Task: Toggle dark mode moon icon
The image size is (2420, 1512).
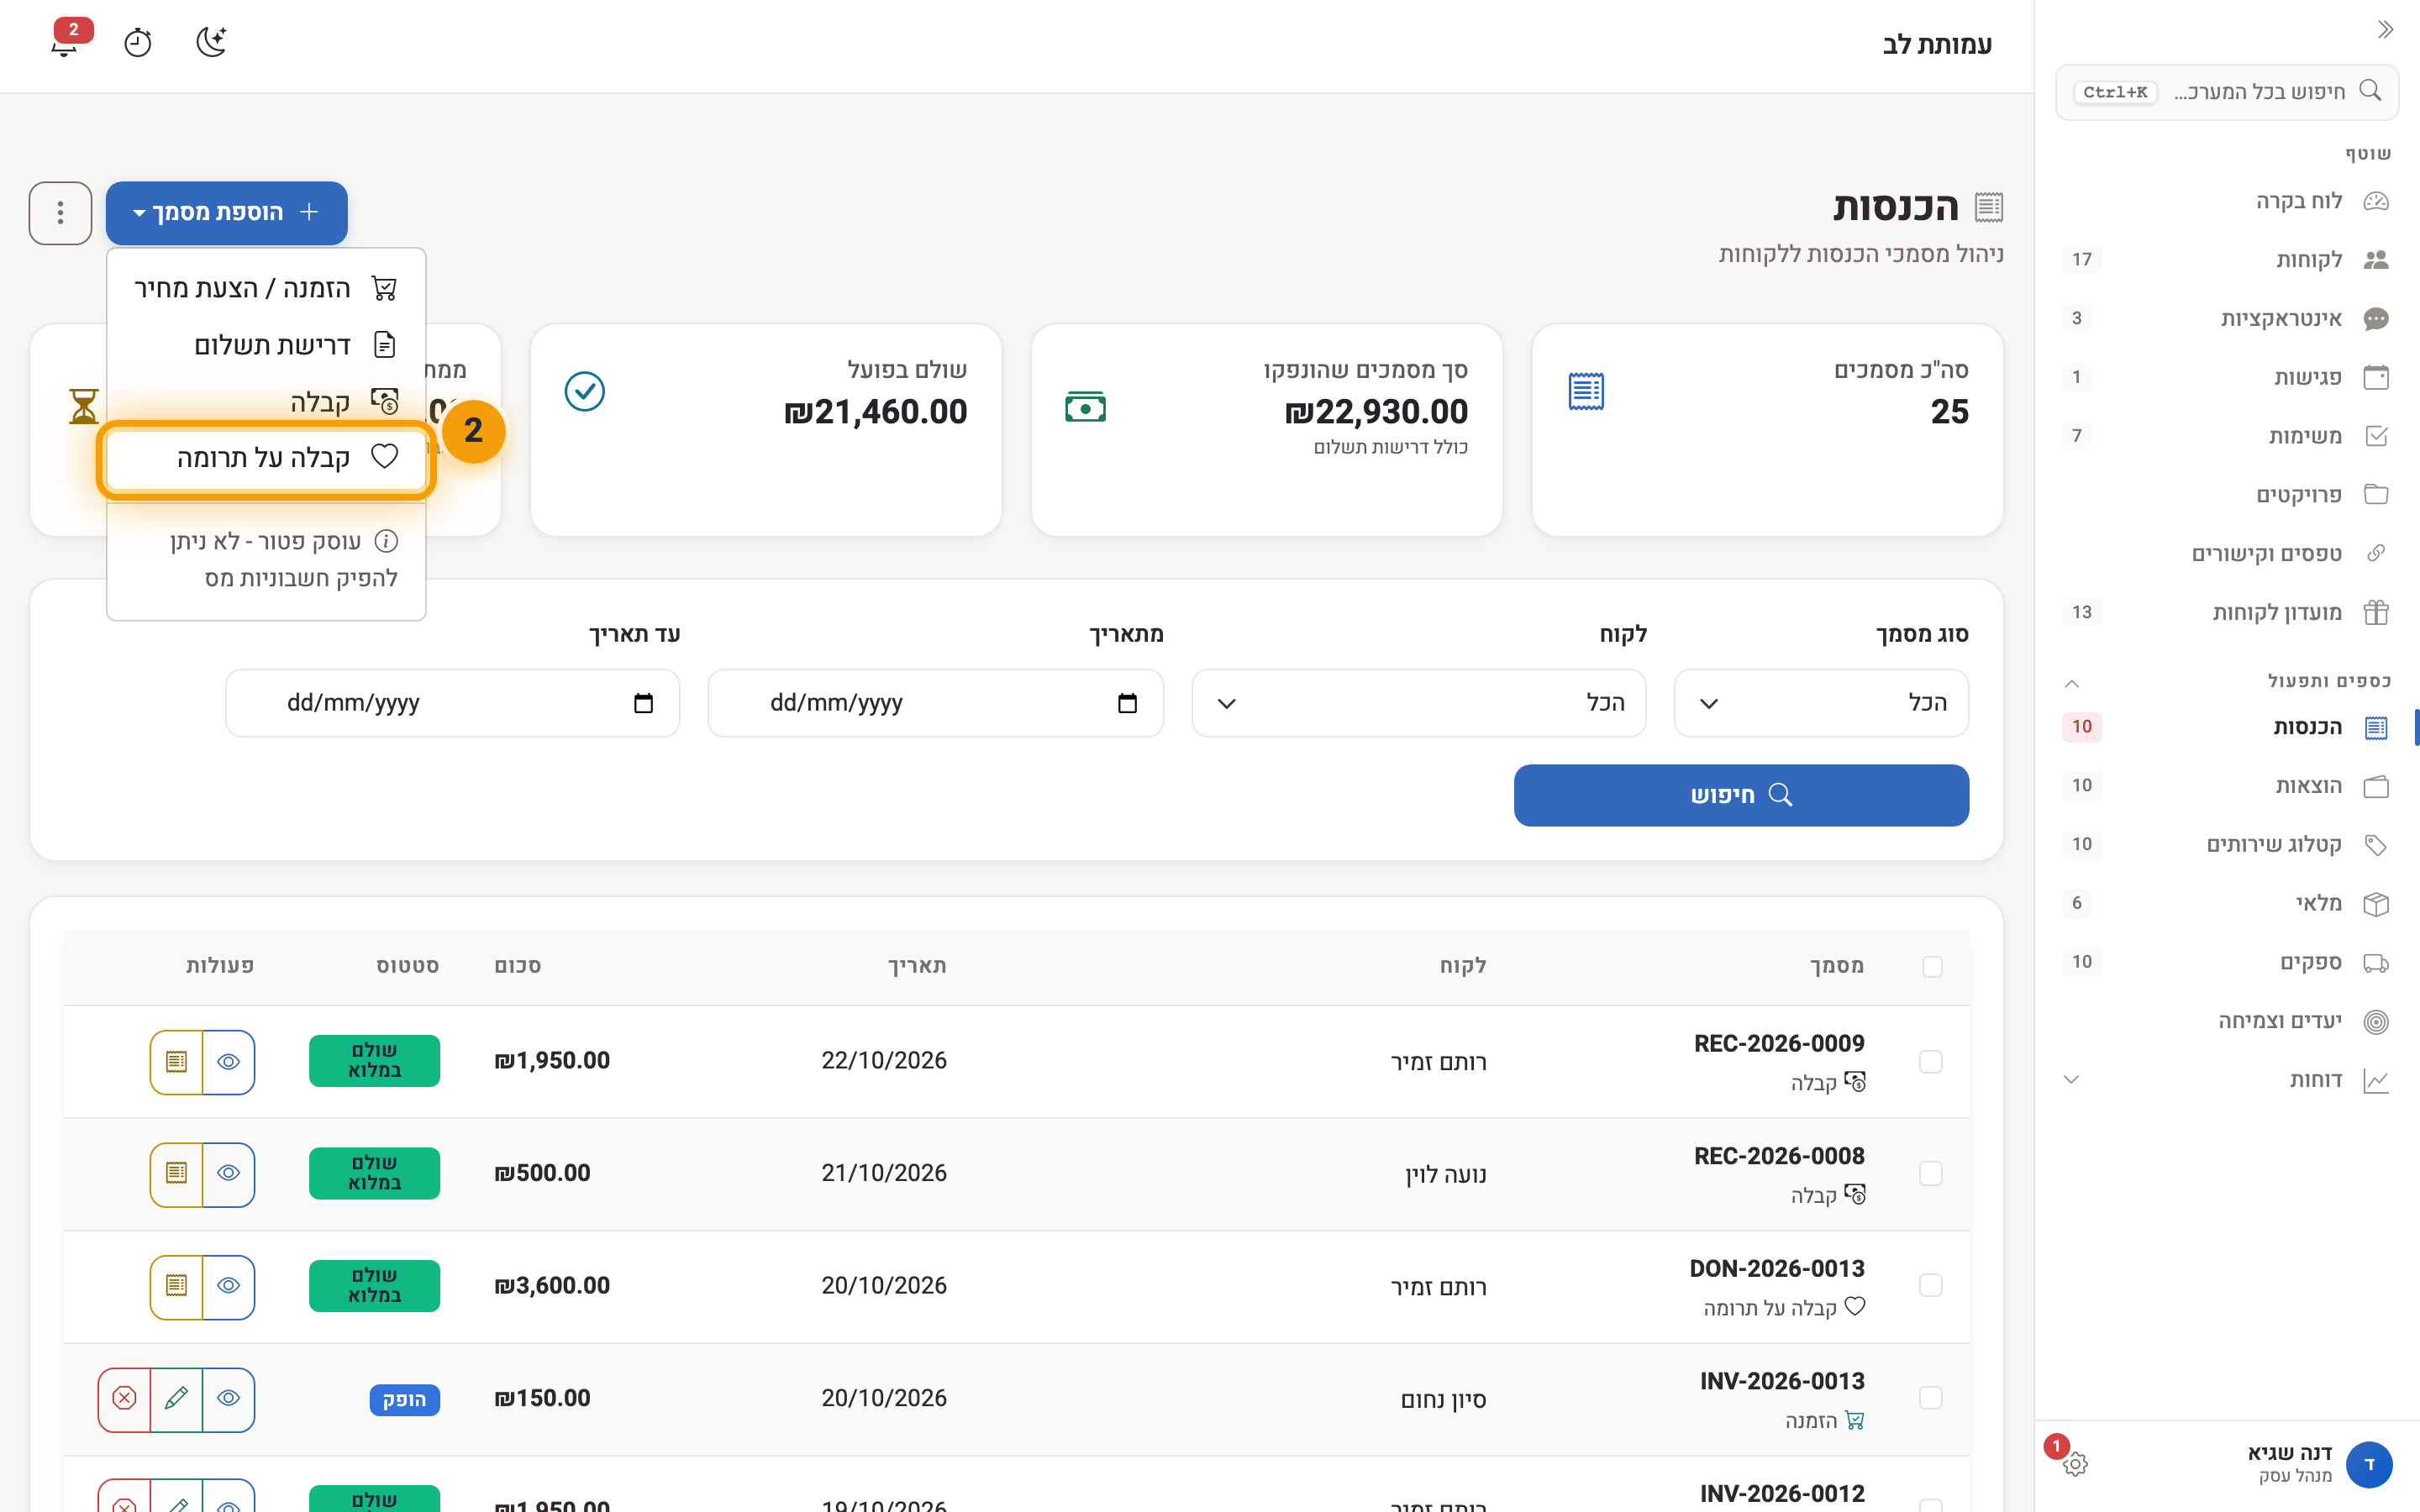Action: click(x=211, y=43)
